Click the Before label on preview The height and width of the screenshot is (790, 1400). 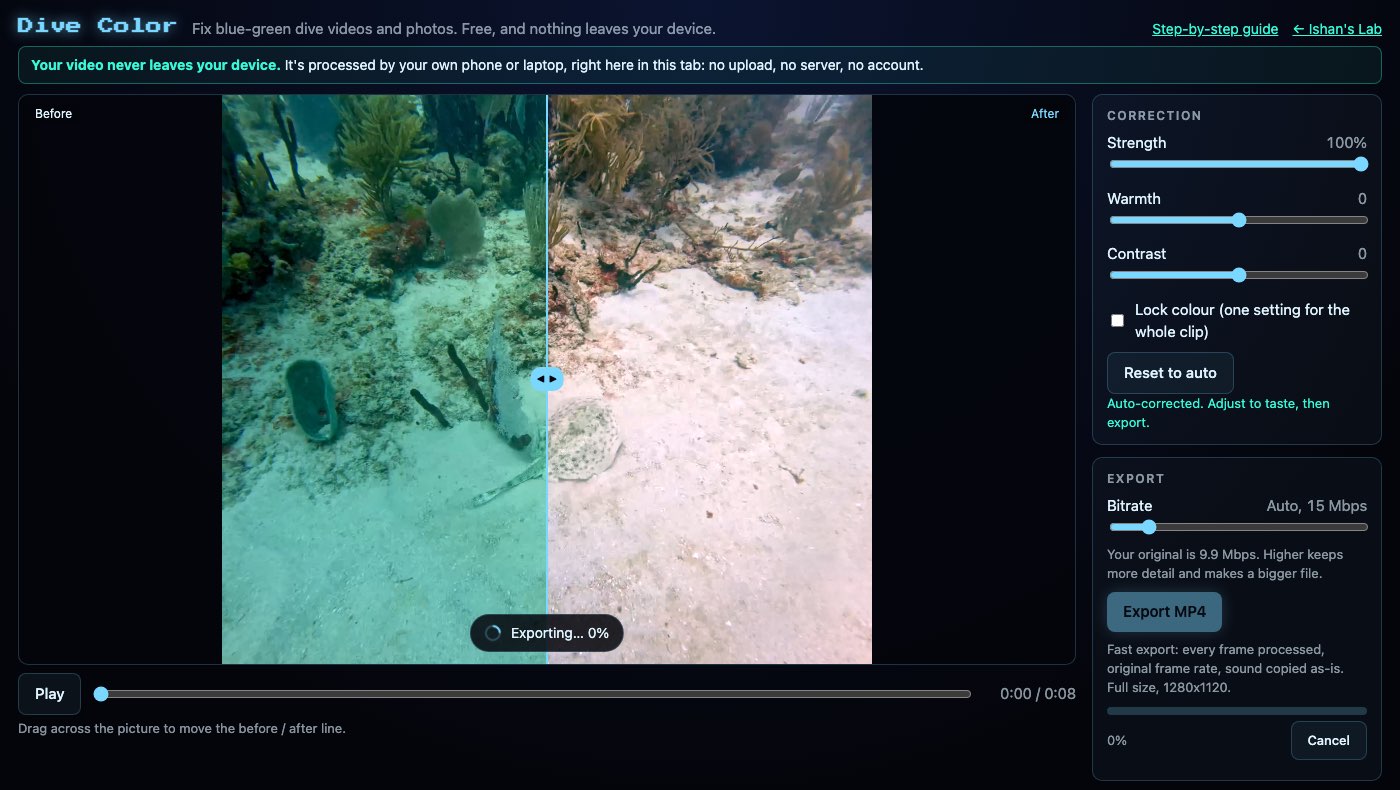[53, 114]
